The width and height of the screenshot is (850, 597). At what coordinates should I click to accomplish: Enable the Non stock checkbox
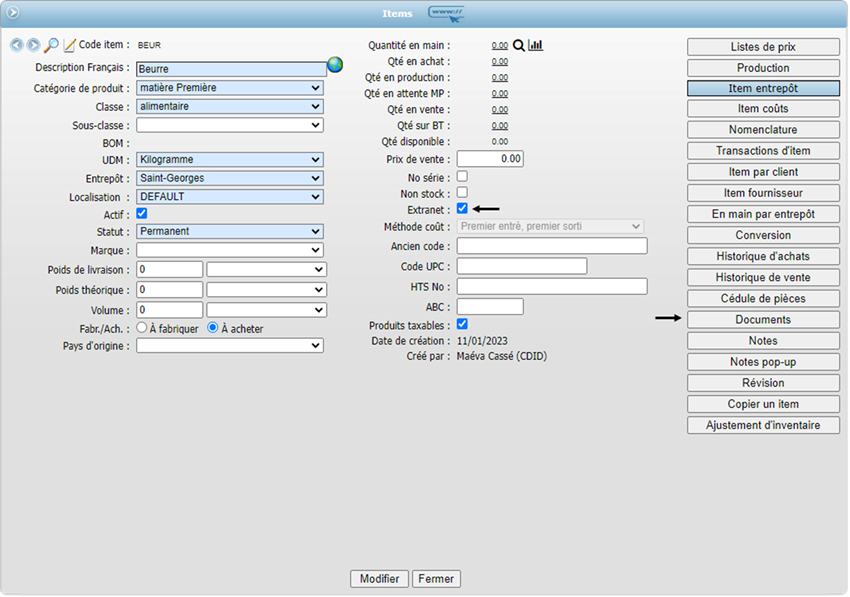point(462,192)
